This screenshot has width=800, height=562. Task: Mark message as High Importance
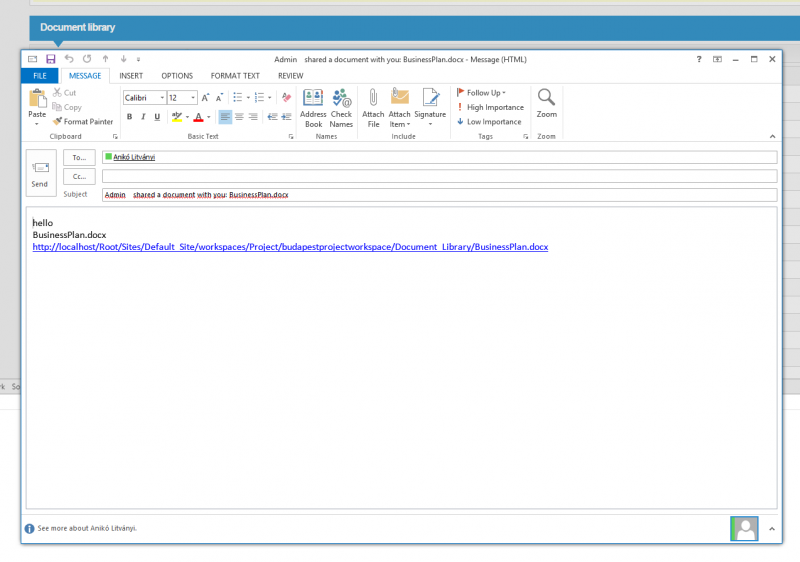pyautogui.click(x=490, y=107)
